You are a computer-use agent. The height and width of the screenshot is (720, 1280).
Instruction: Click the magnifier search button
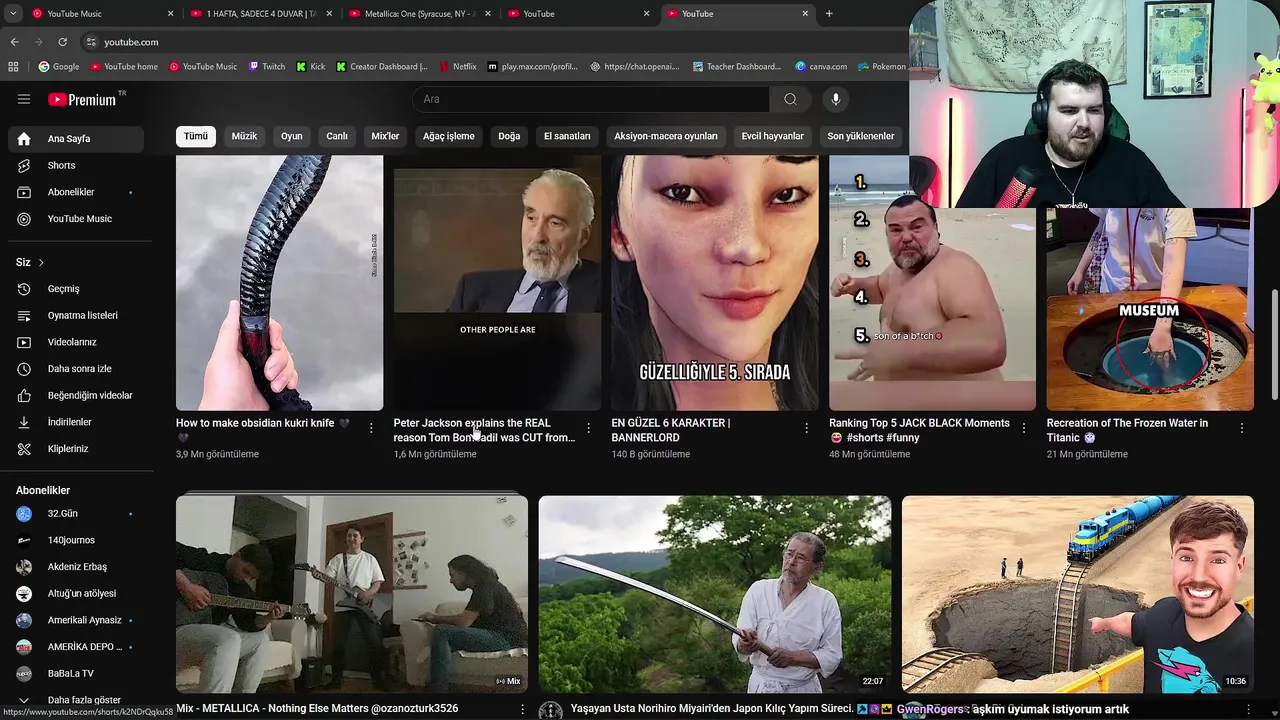coord(790,99)
